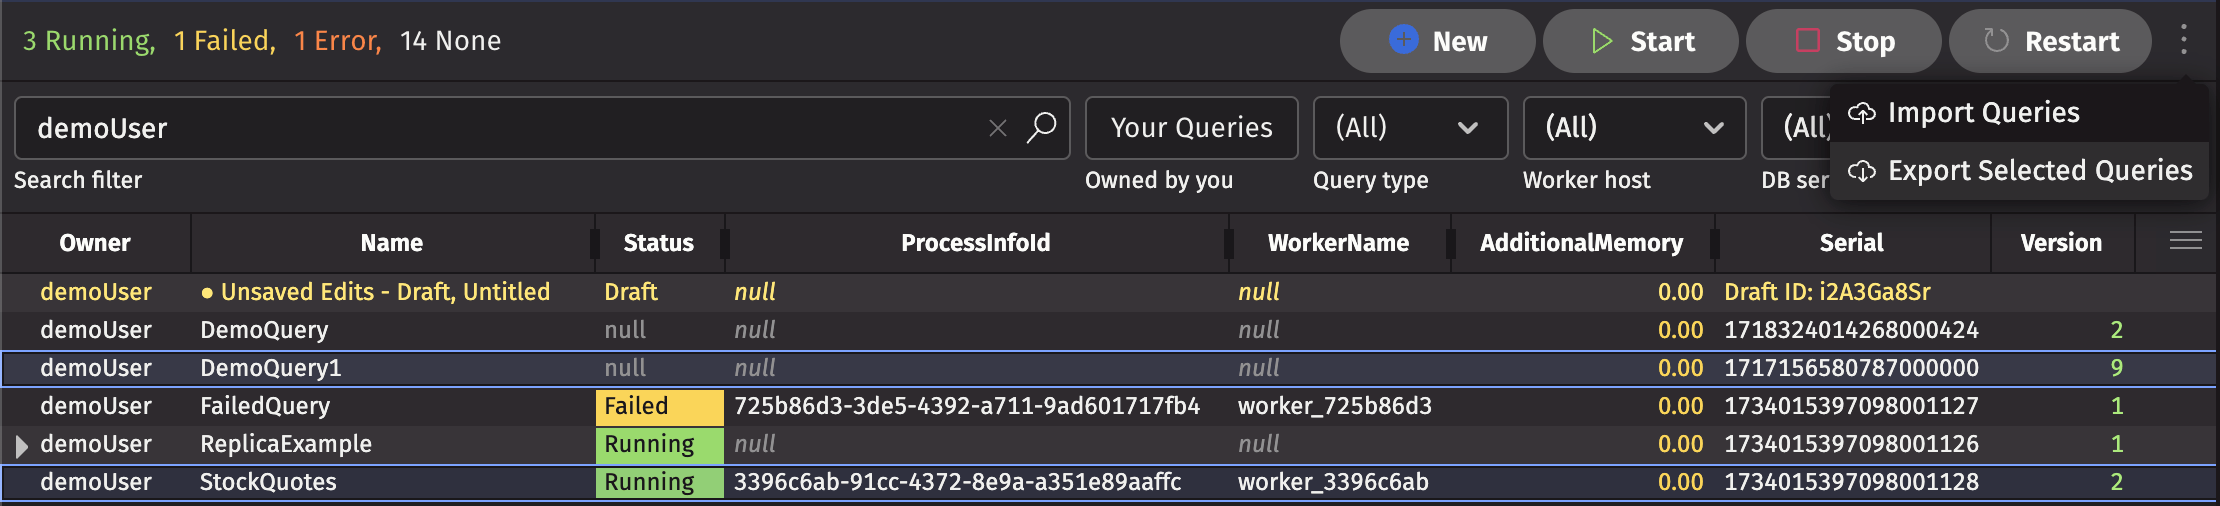Focus the demoUser search filter field
This screenshot has height=506, width=2220.
click(x=500, y=128)
